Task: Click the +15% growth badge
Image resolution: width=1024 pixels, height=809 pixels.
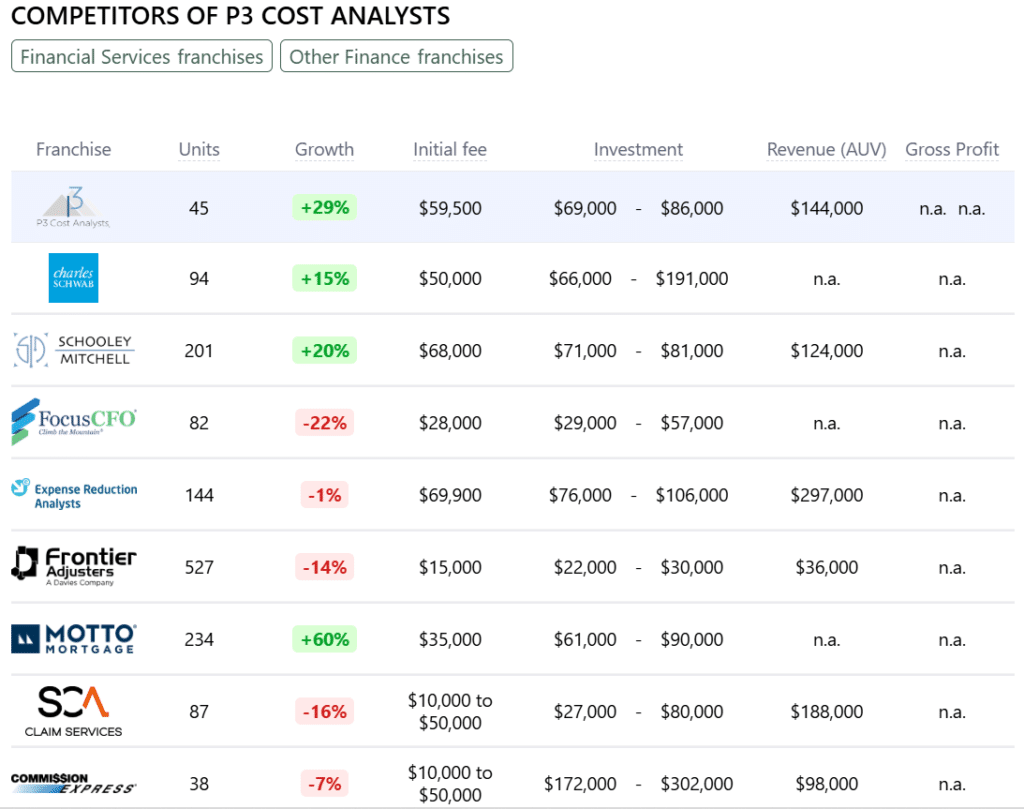Action: 325,279
